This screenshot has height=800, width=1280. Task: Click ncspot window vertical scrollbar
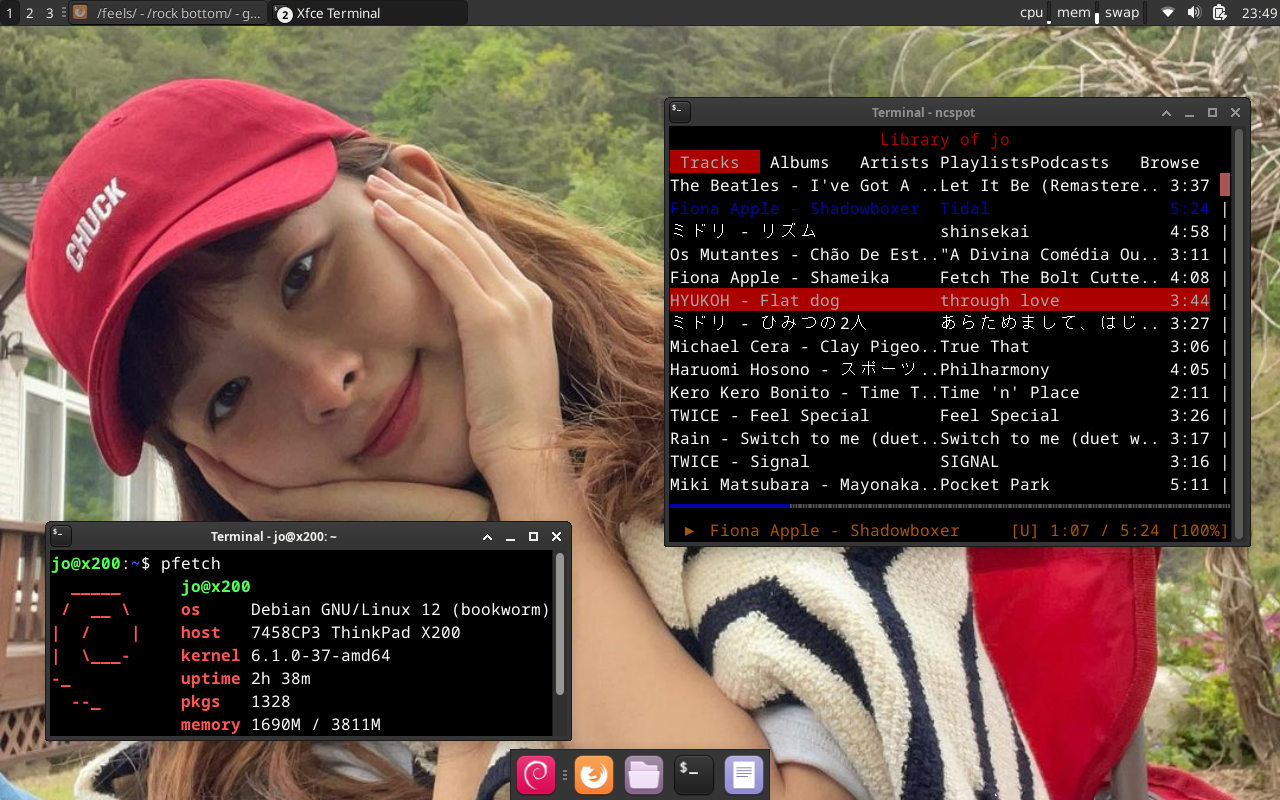click(1239, 333)
